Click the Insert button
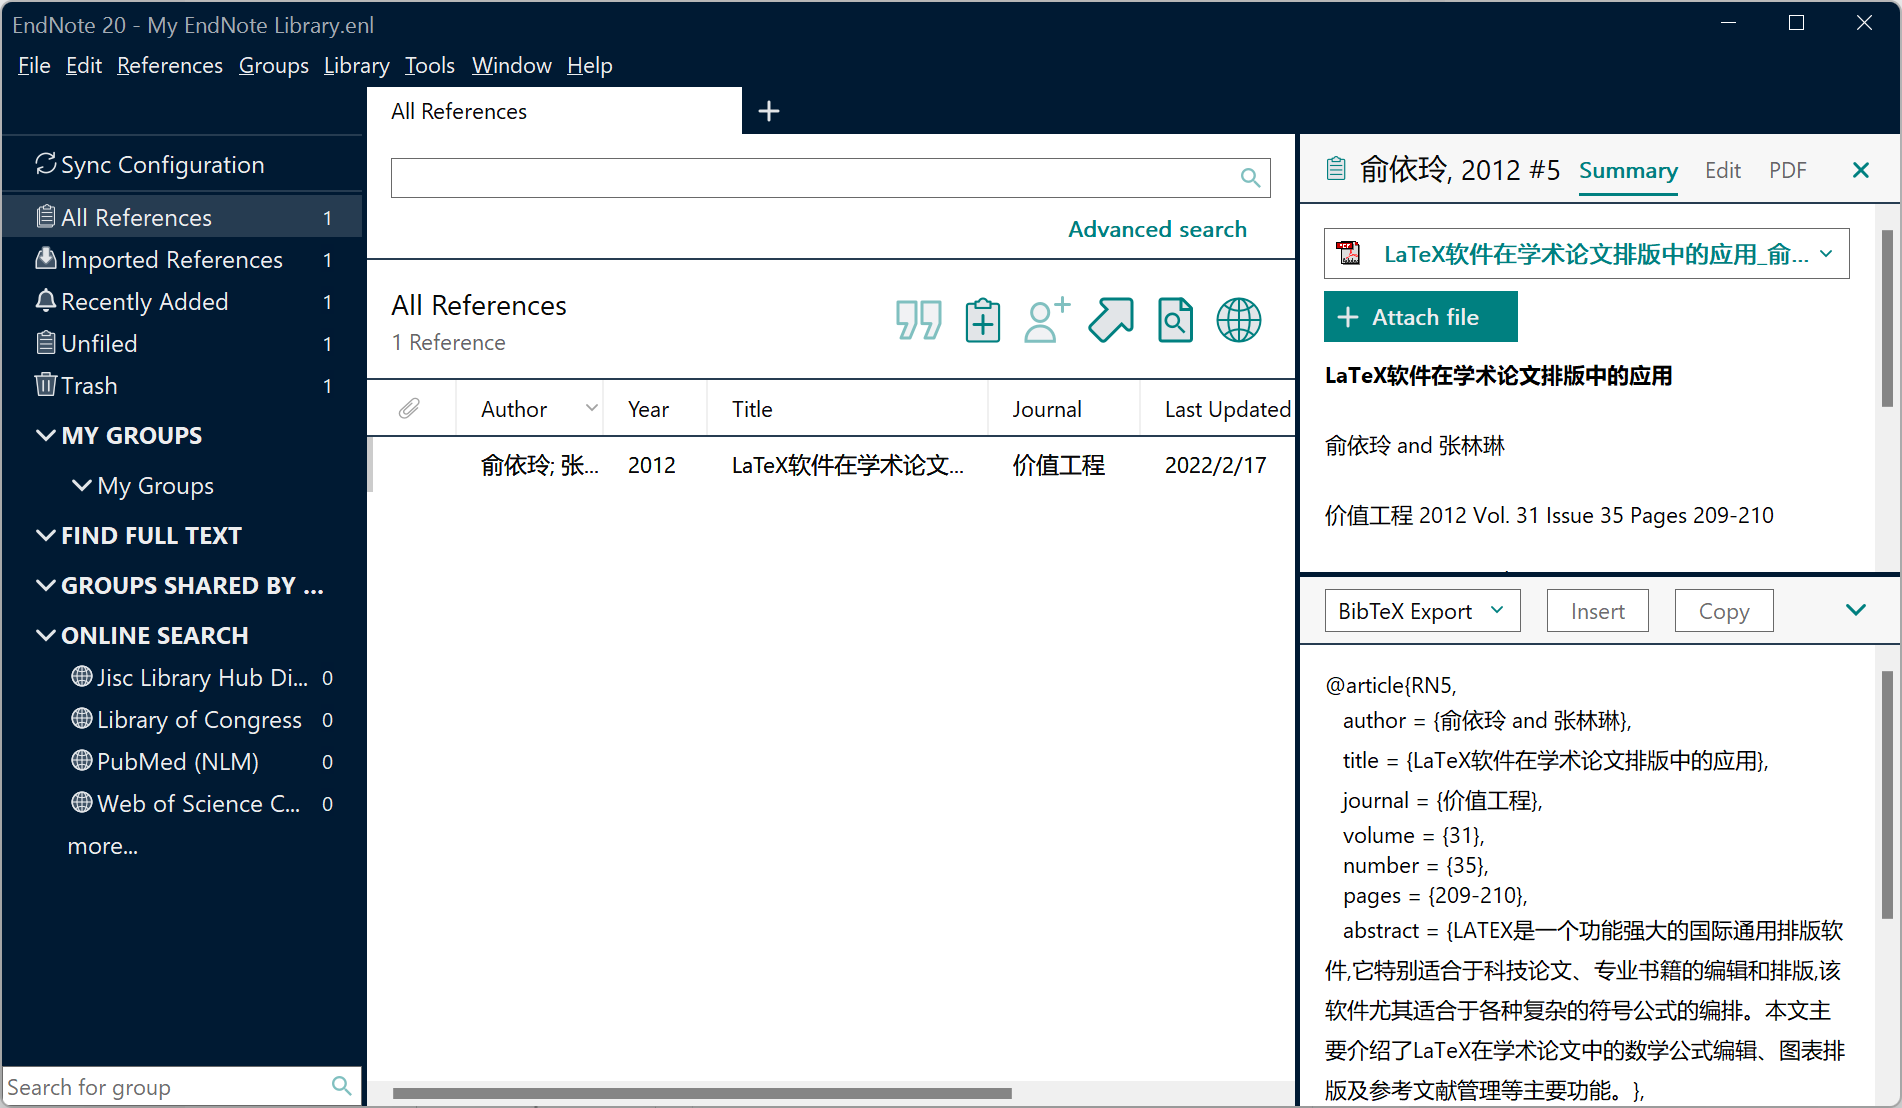The image size is (1902, 1108). pyautogui.click(x=1597, y=611)
